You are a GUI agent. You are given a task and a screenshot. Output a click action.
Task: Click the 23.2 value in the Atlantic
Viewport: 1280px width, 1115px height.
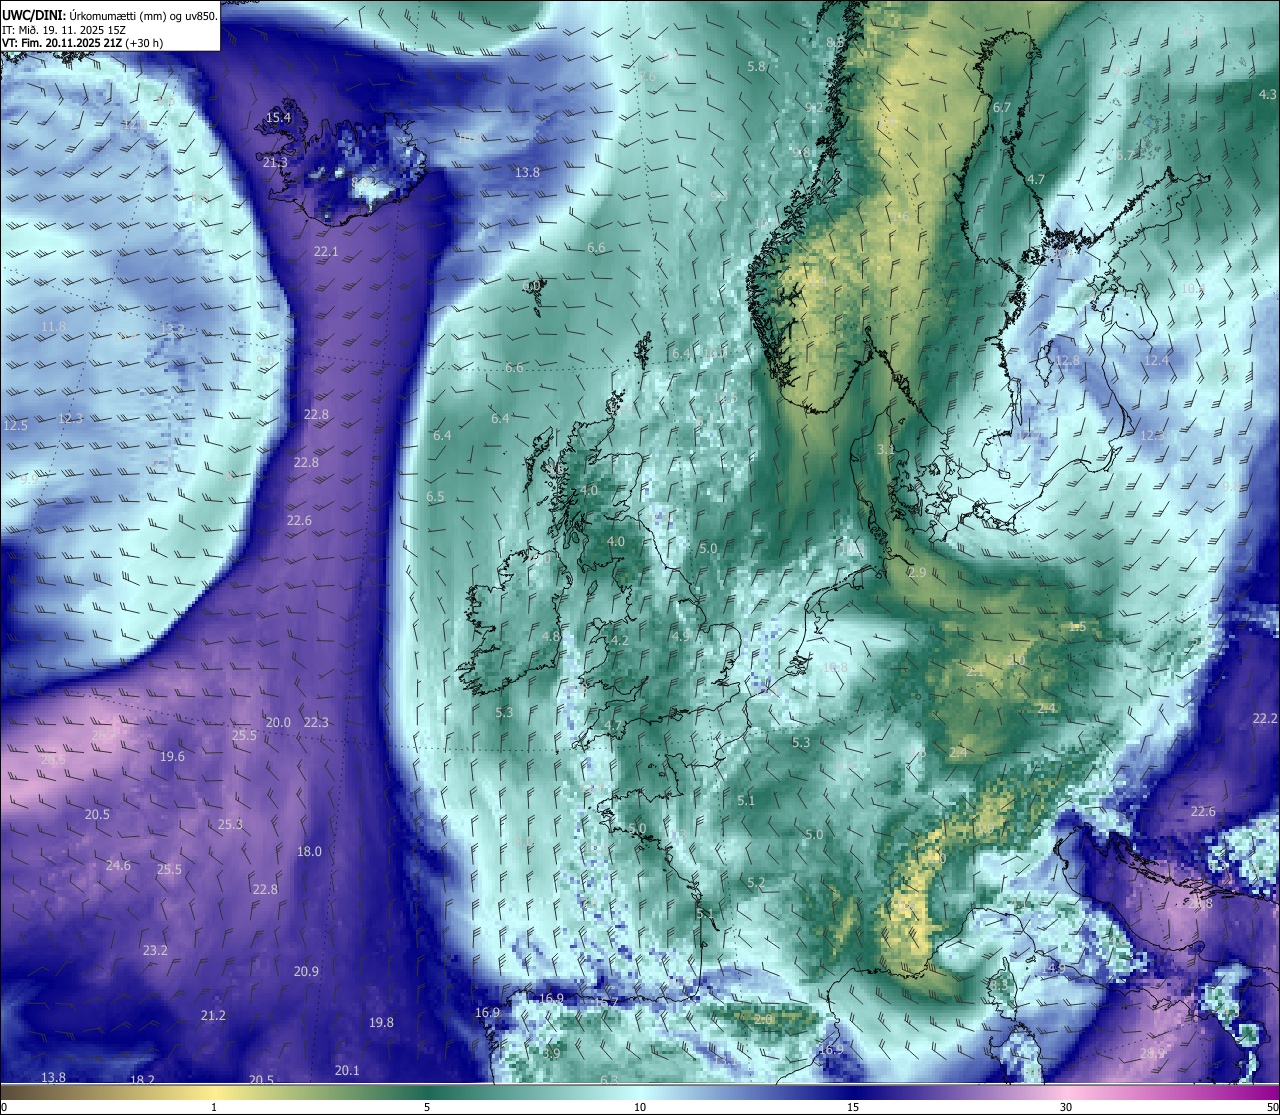tap(155, 951)
